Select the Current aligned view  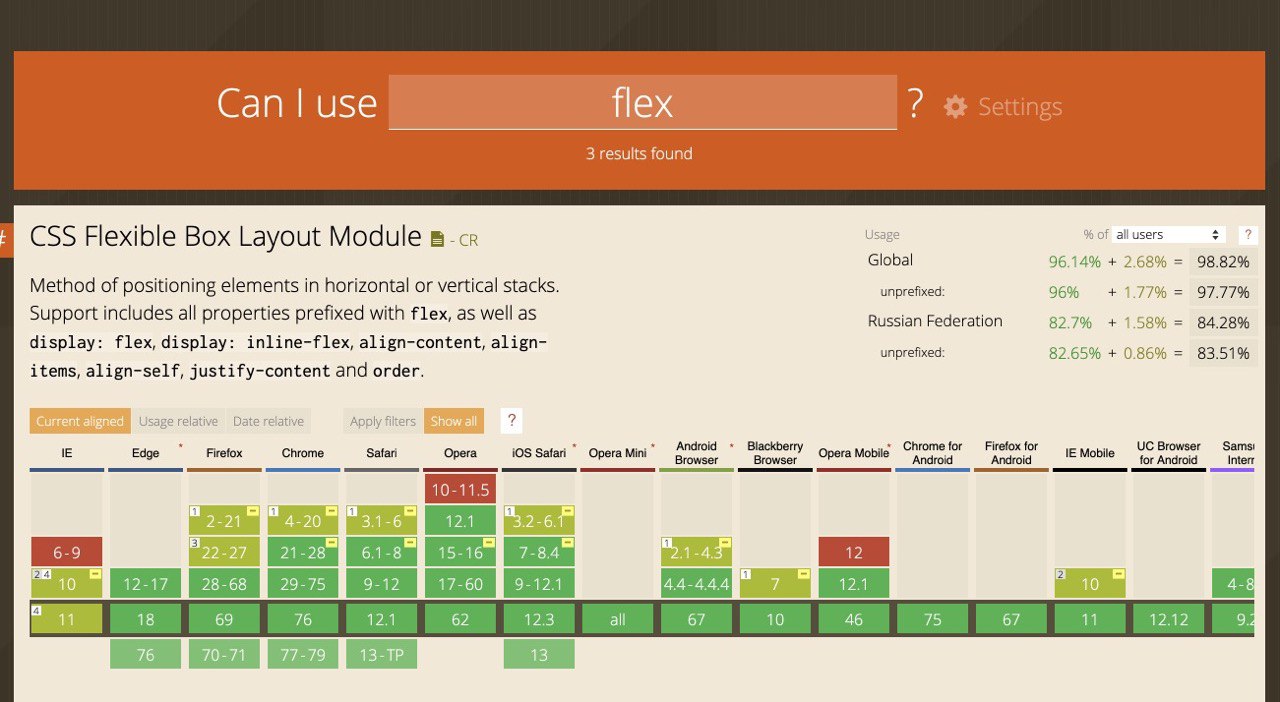[80, 421]
